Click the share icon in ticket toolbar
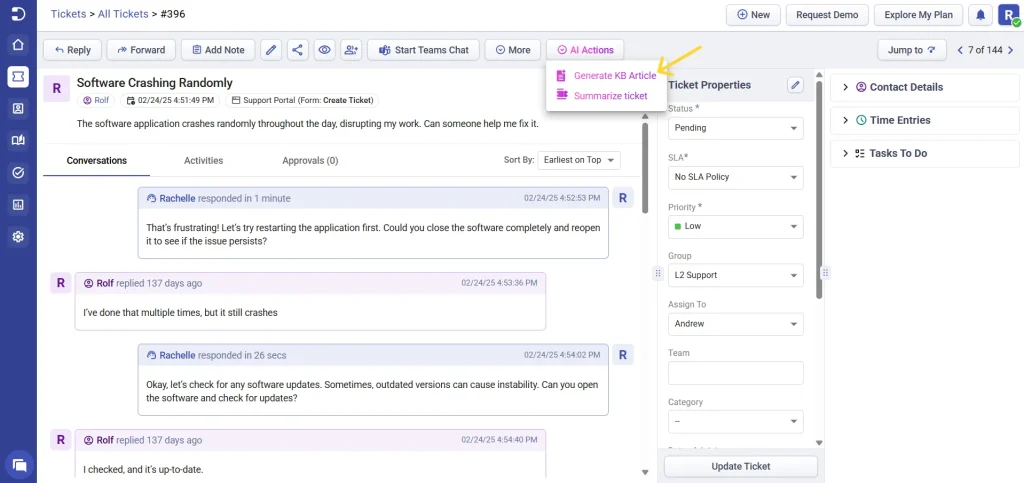 point(298,50)
